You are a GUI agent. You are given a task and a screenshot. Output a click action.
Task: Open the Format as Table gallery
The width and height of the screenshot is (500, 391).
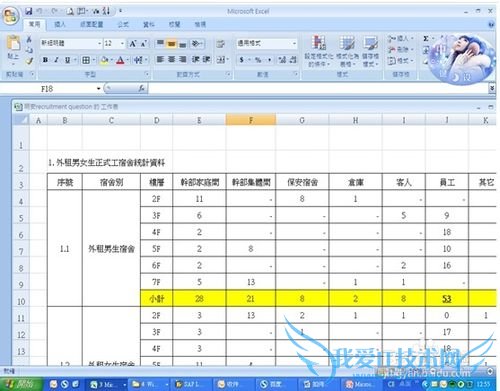pos(347,51)
